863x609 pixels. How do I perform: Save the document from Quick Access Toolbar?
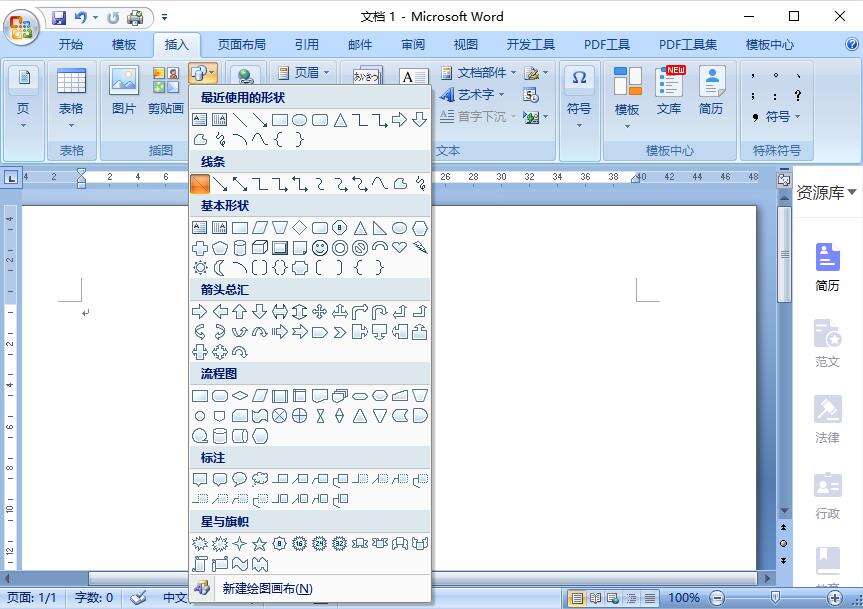pos(59,18)
